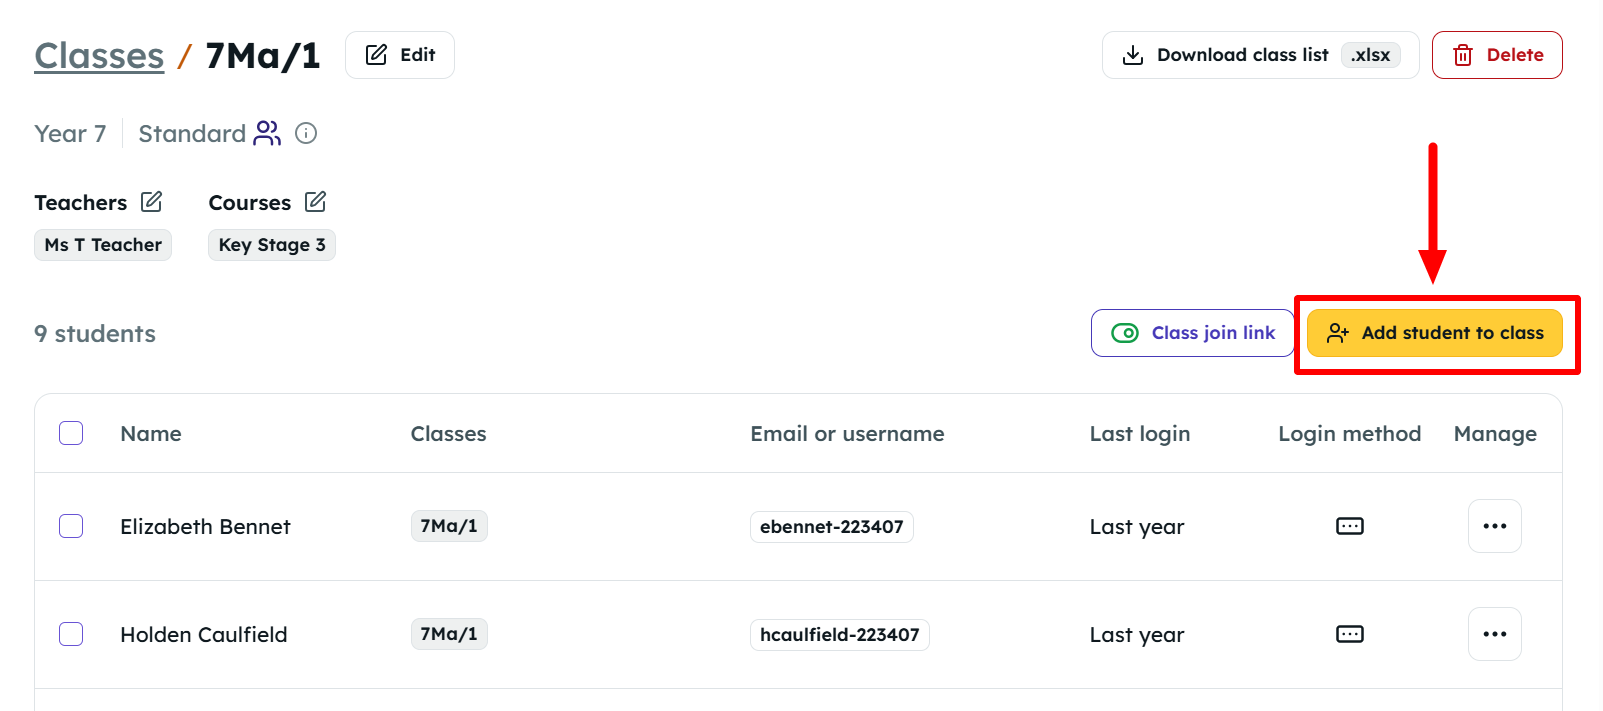Screen dimensions: 1603x711
Task: Download class list as .xlsx
Action: coord(1260,55)
